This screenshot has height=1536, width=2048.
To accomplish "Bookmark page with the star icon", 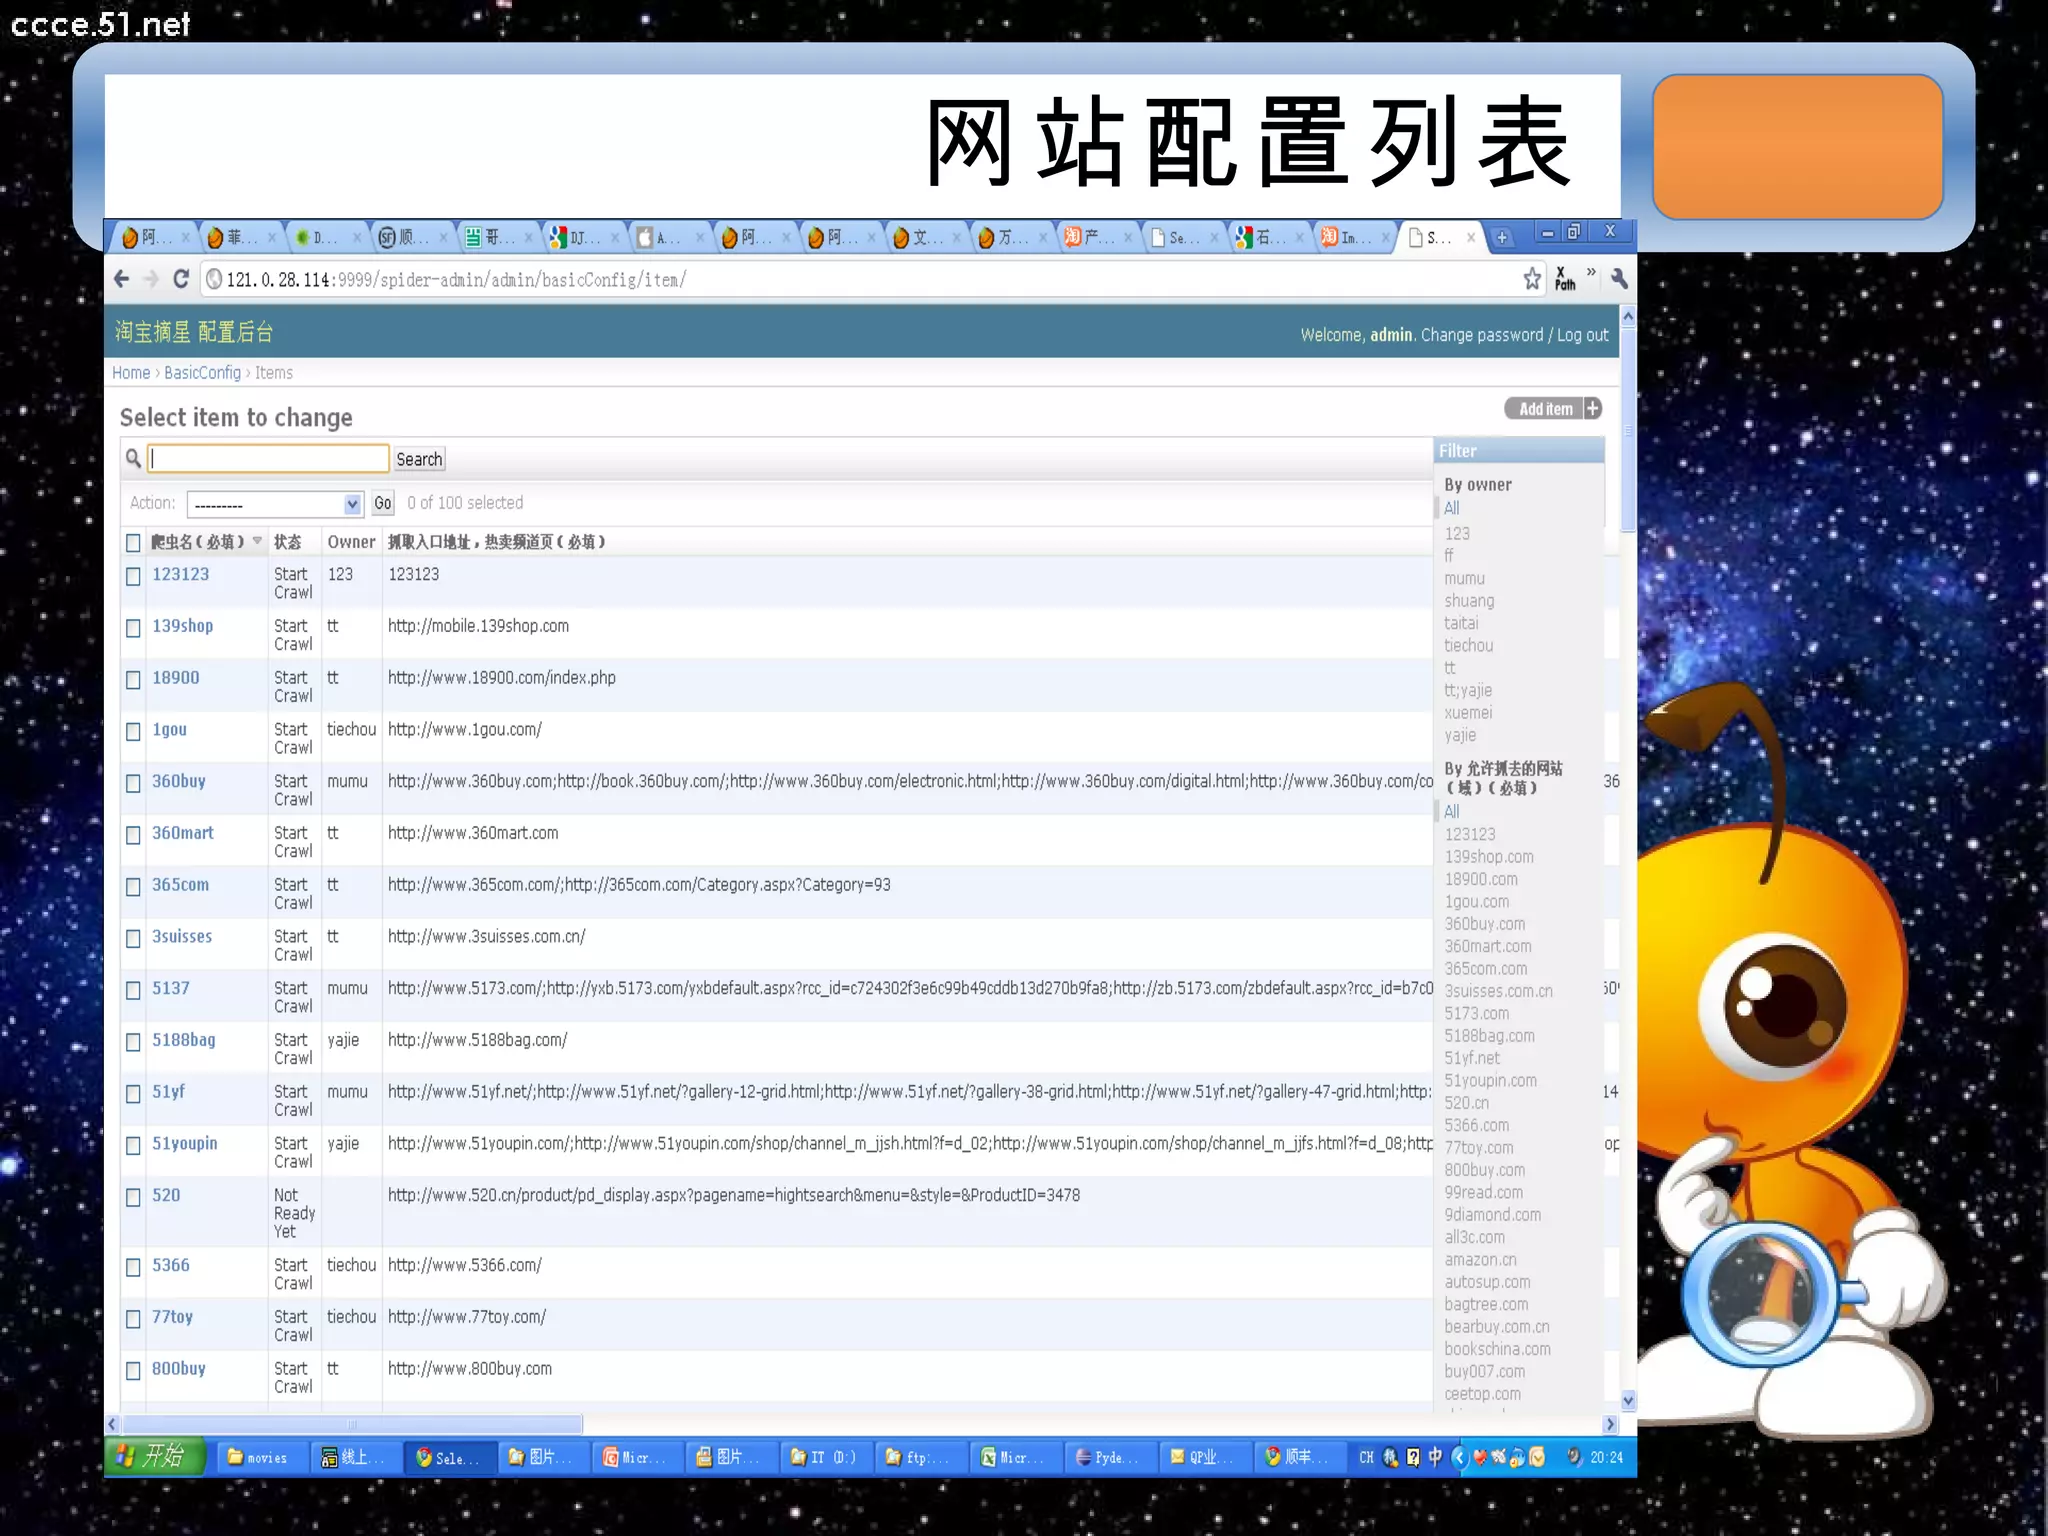I will click(1532, 279).
